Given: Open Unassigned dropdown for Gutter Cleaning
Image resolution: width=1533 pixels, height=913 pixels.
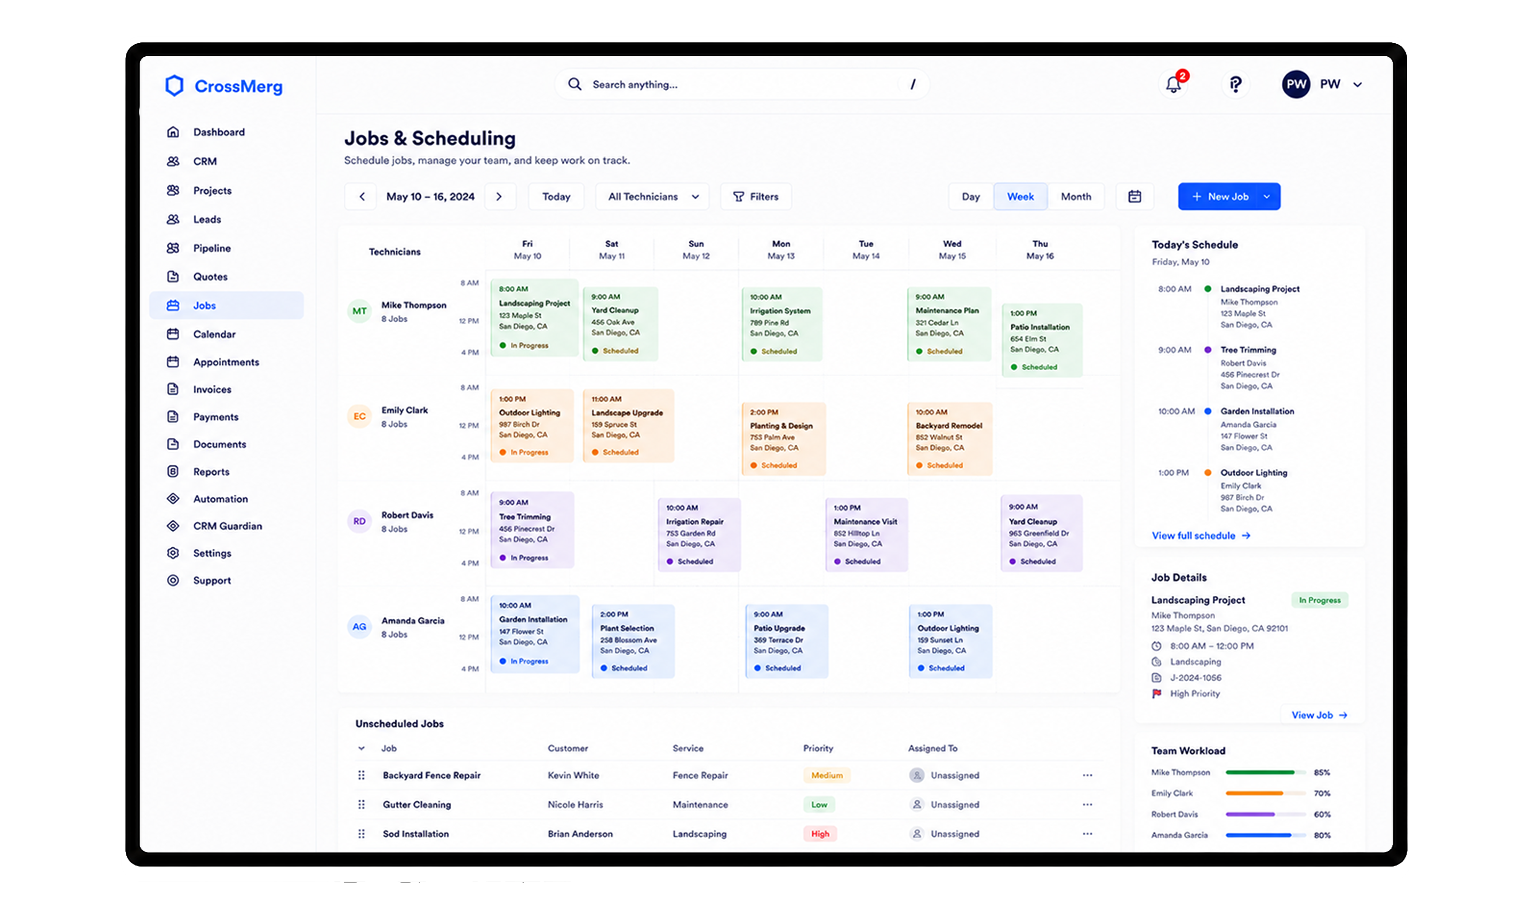Looking at the screenshot, I should click(x=945, y=804).
